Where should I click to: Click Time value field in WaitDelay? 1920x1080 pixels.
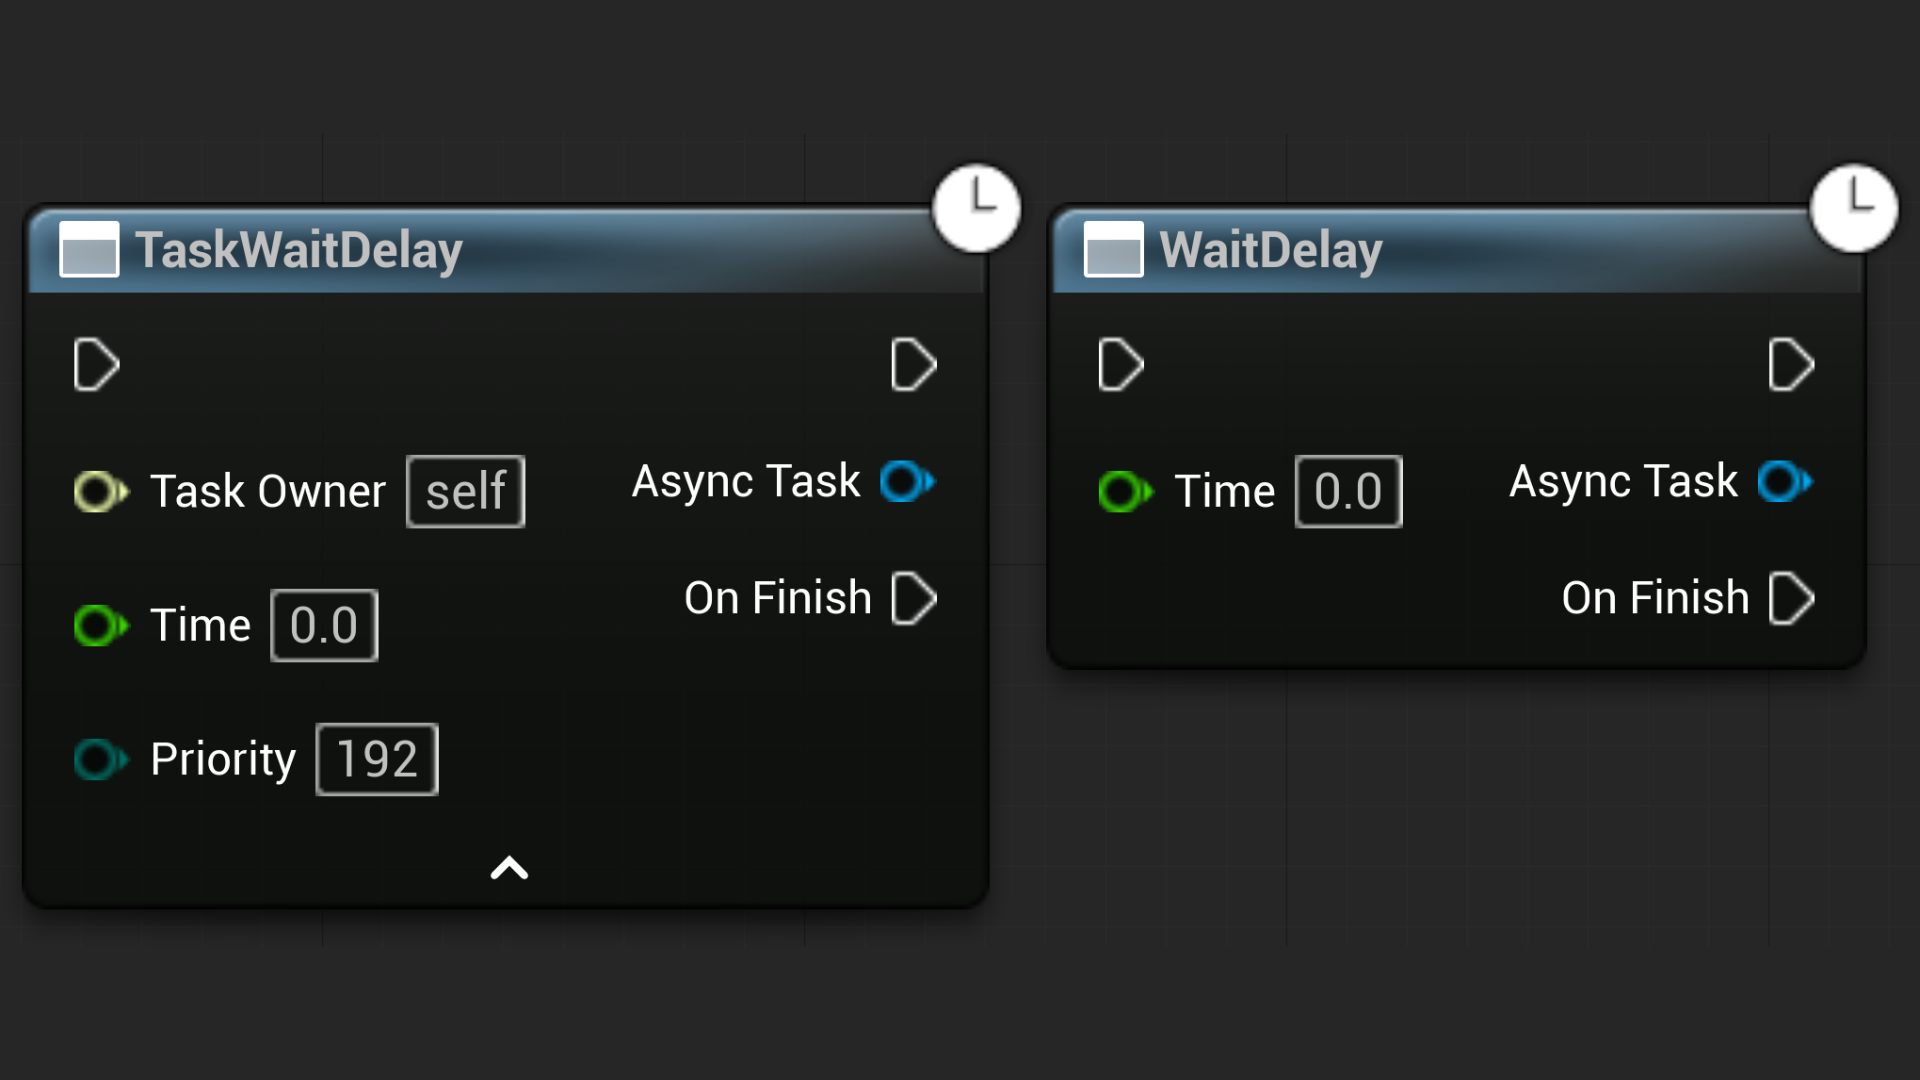click(x=1348, y=491)
